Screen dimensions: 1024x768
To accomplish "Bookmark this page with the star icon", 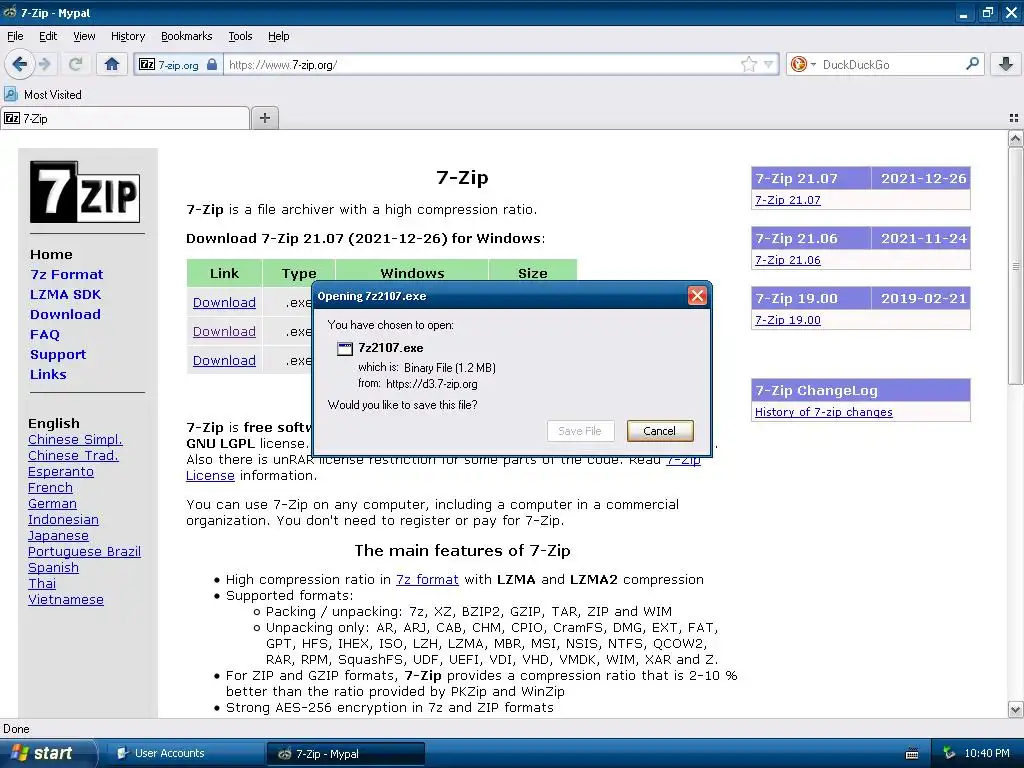I will pyautogui.click(x=748, y=64).
